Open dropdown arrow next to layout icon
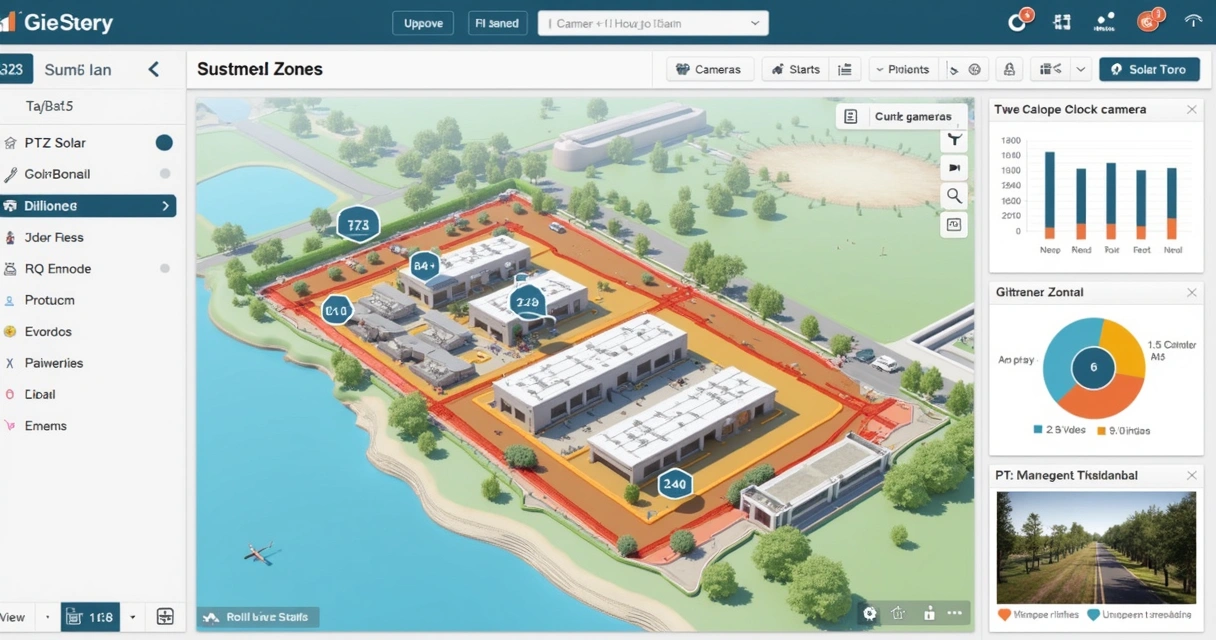 [x=1081, y=70]
